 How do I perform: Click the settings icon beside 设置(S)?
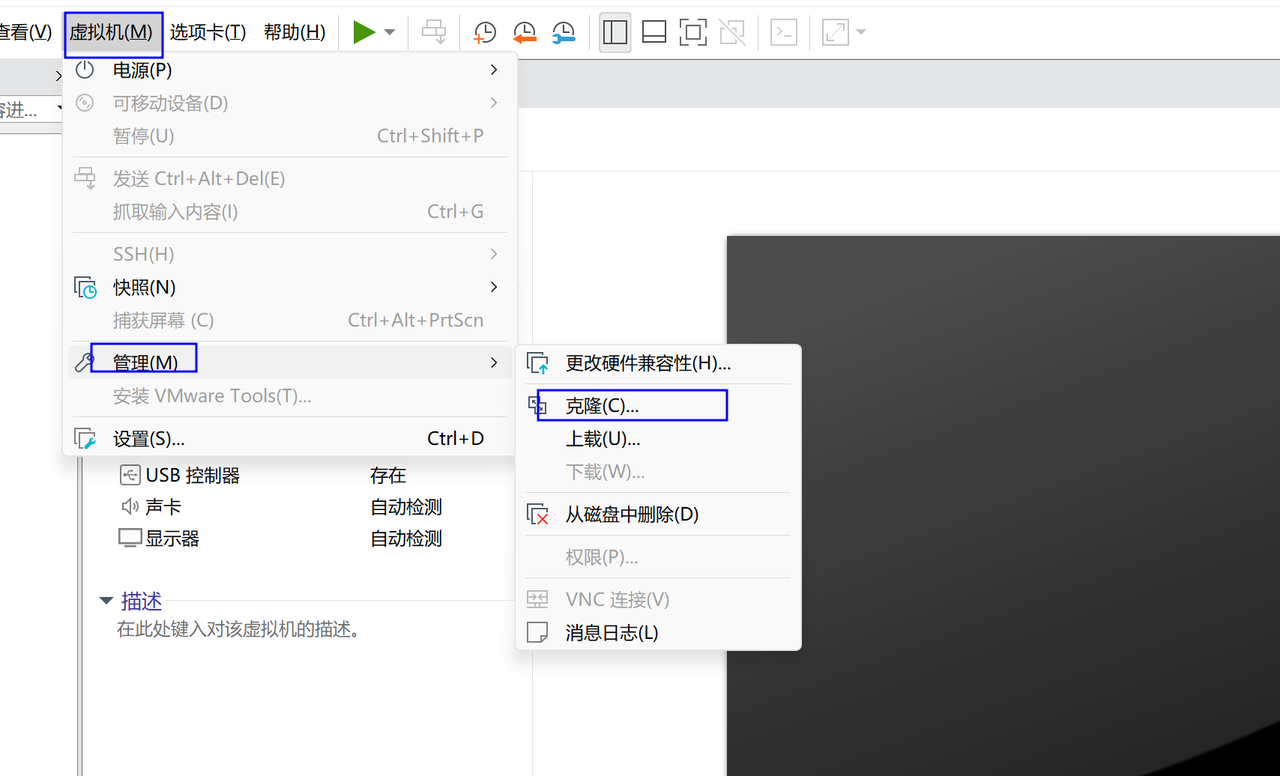pyautogui.click(x=85, y=439)
